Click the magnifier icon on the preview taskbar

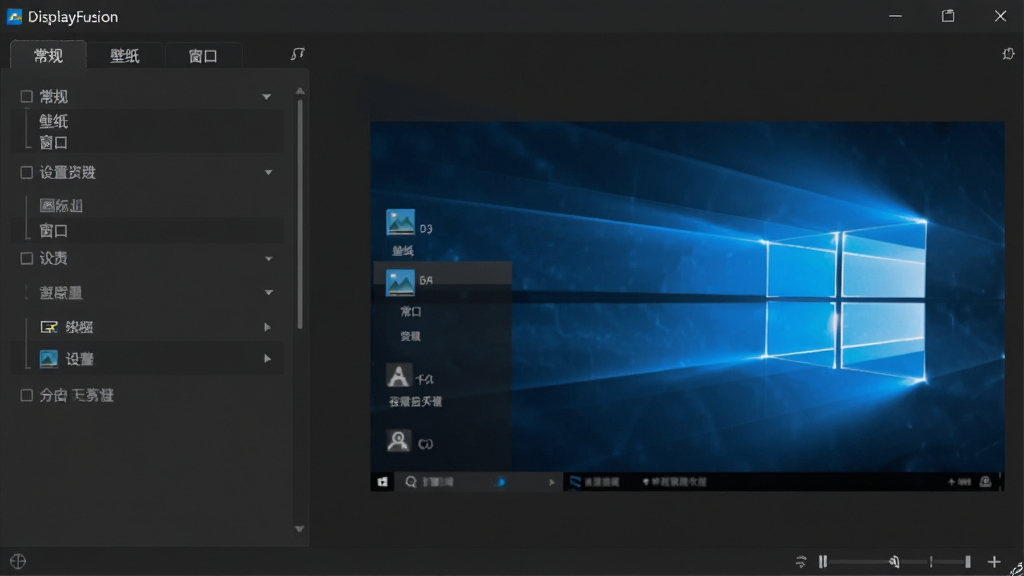pos(411,482)
